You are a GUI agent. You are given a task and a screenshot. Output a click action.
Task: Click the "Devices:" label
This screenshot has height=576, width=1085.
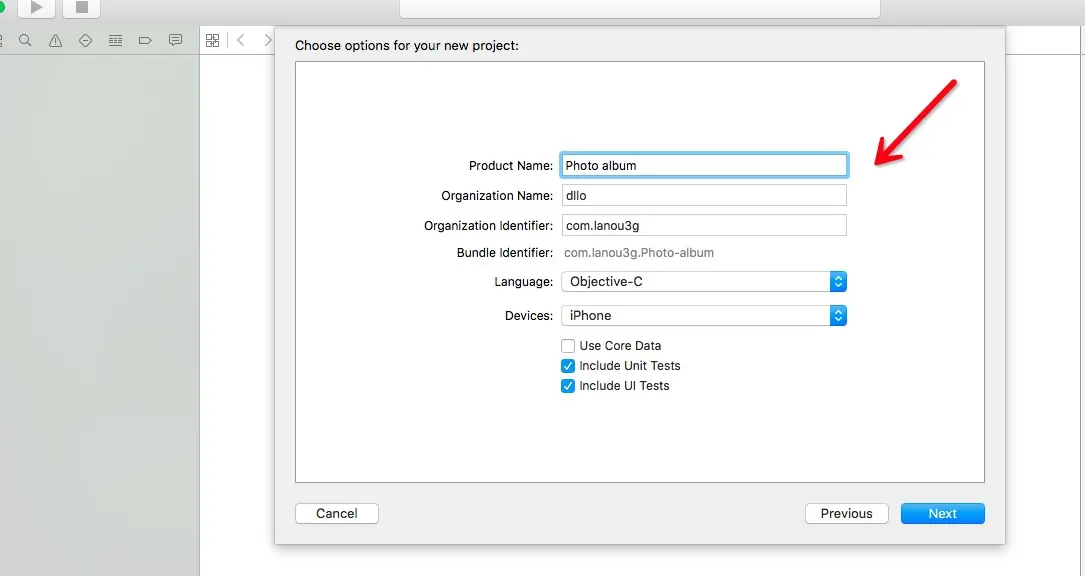[x=529, y=316]
